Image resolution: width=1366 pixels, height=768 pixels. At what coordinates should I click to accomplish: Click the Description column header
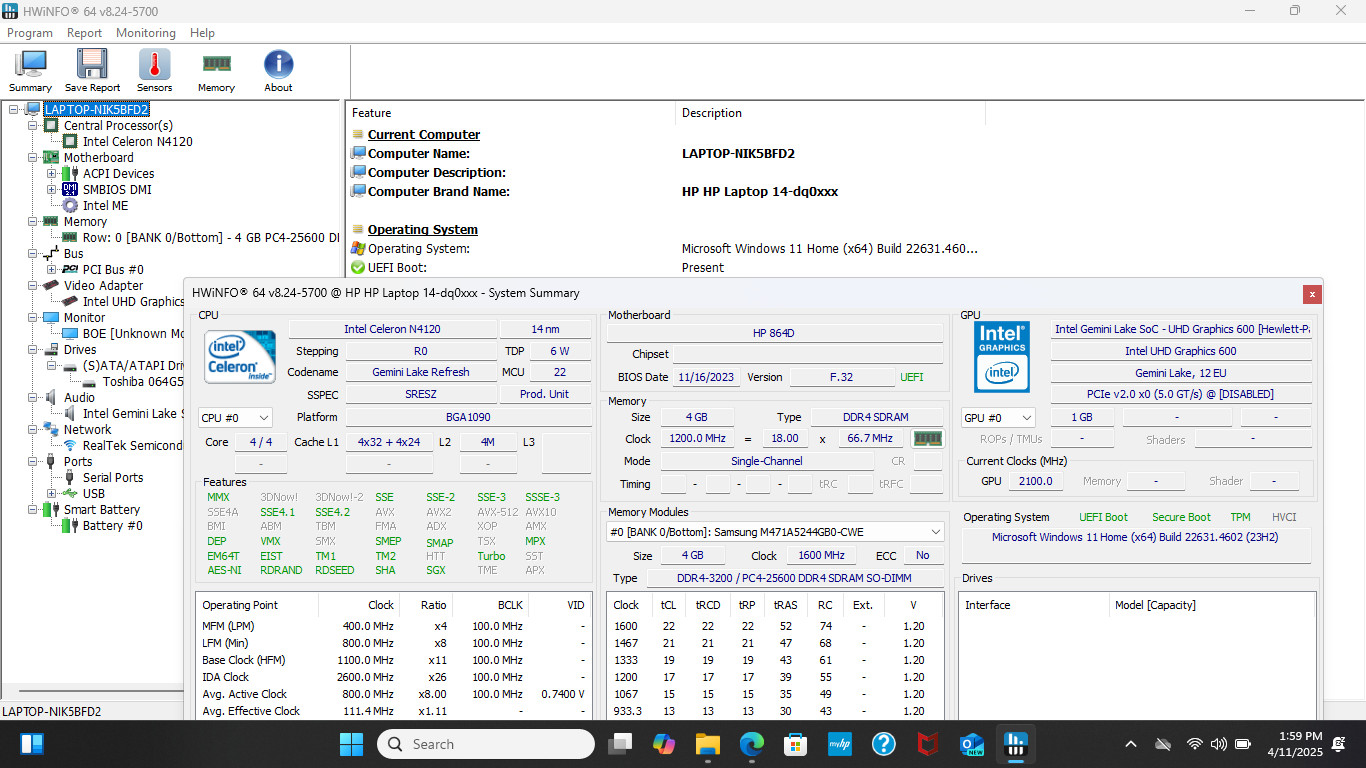[x=830, y=113]
